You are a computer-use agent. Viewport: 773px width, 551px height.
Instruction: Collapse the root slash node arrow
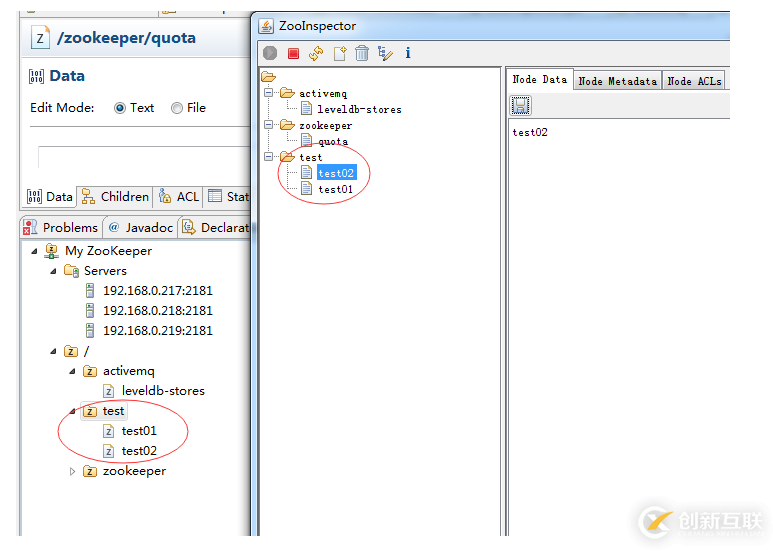click(x=53, y=351)
